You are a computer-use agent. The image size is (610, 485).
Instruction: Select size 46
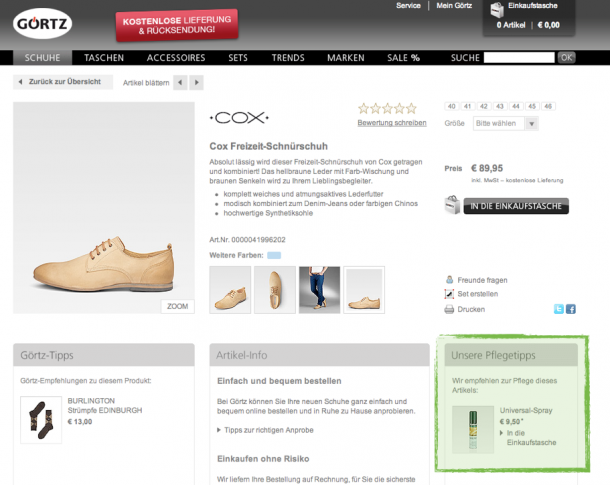[548, 106]
